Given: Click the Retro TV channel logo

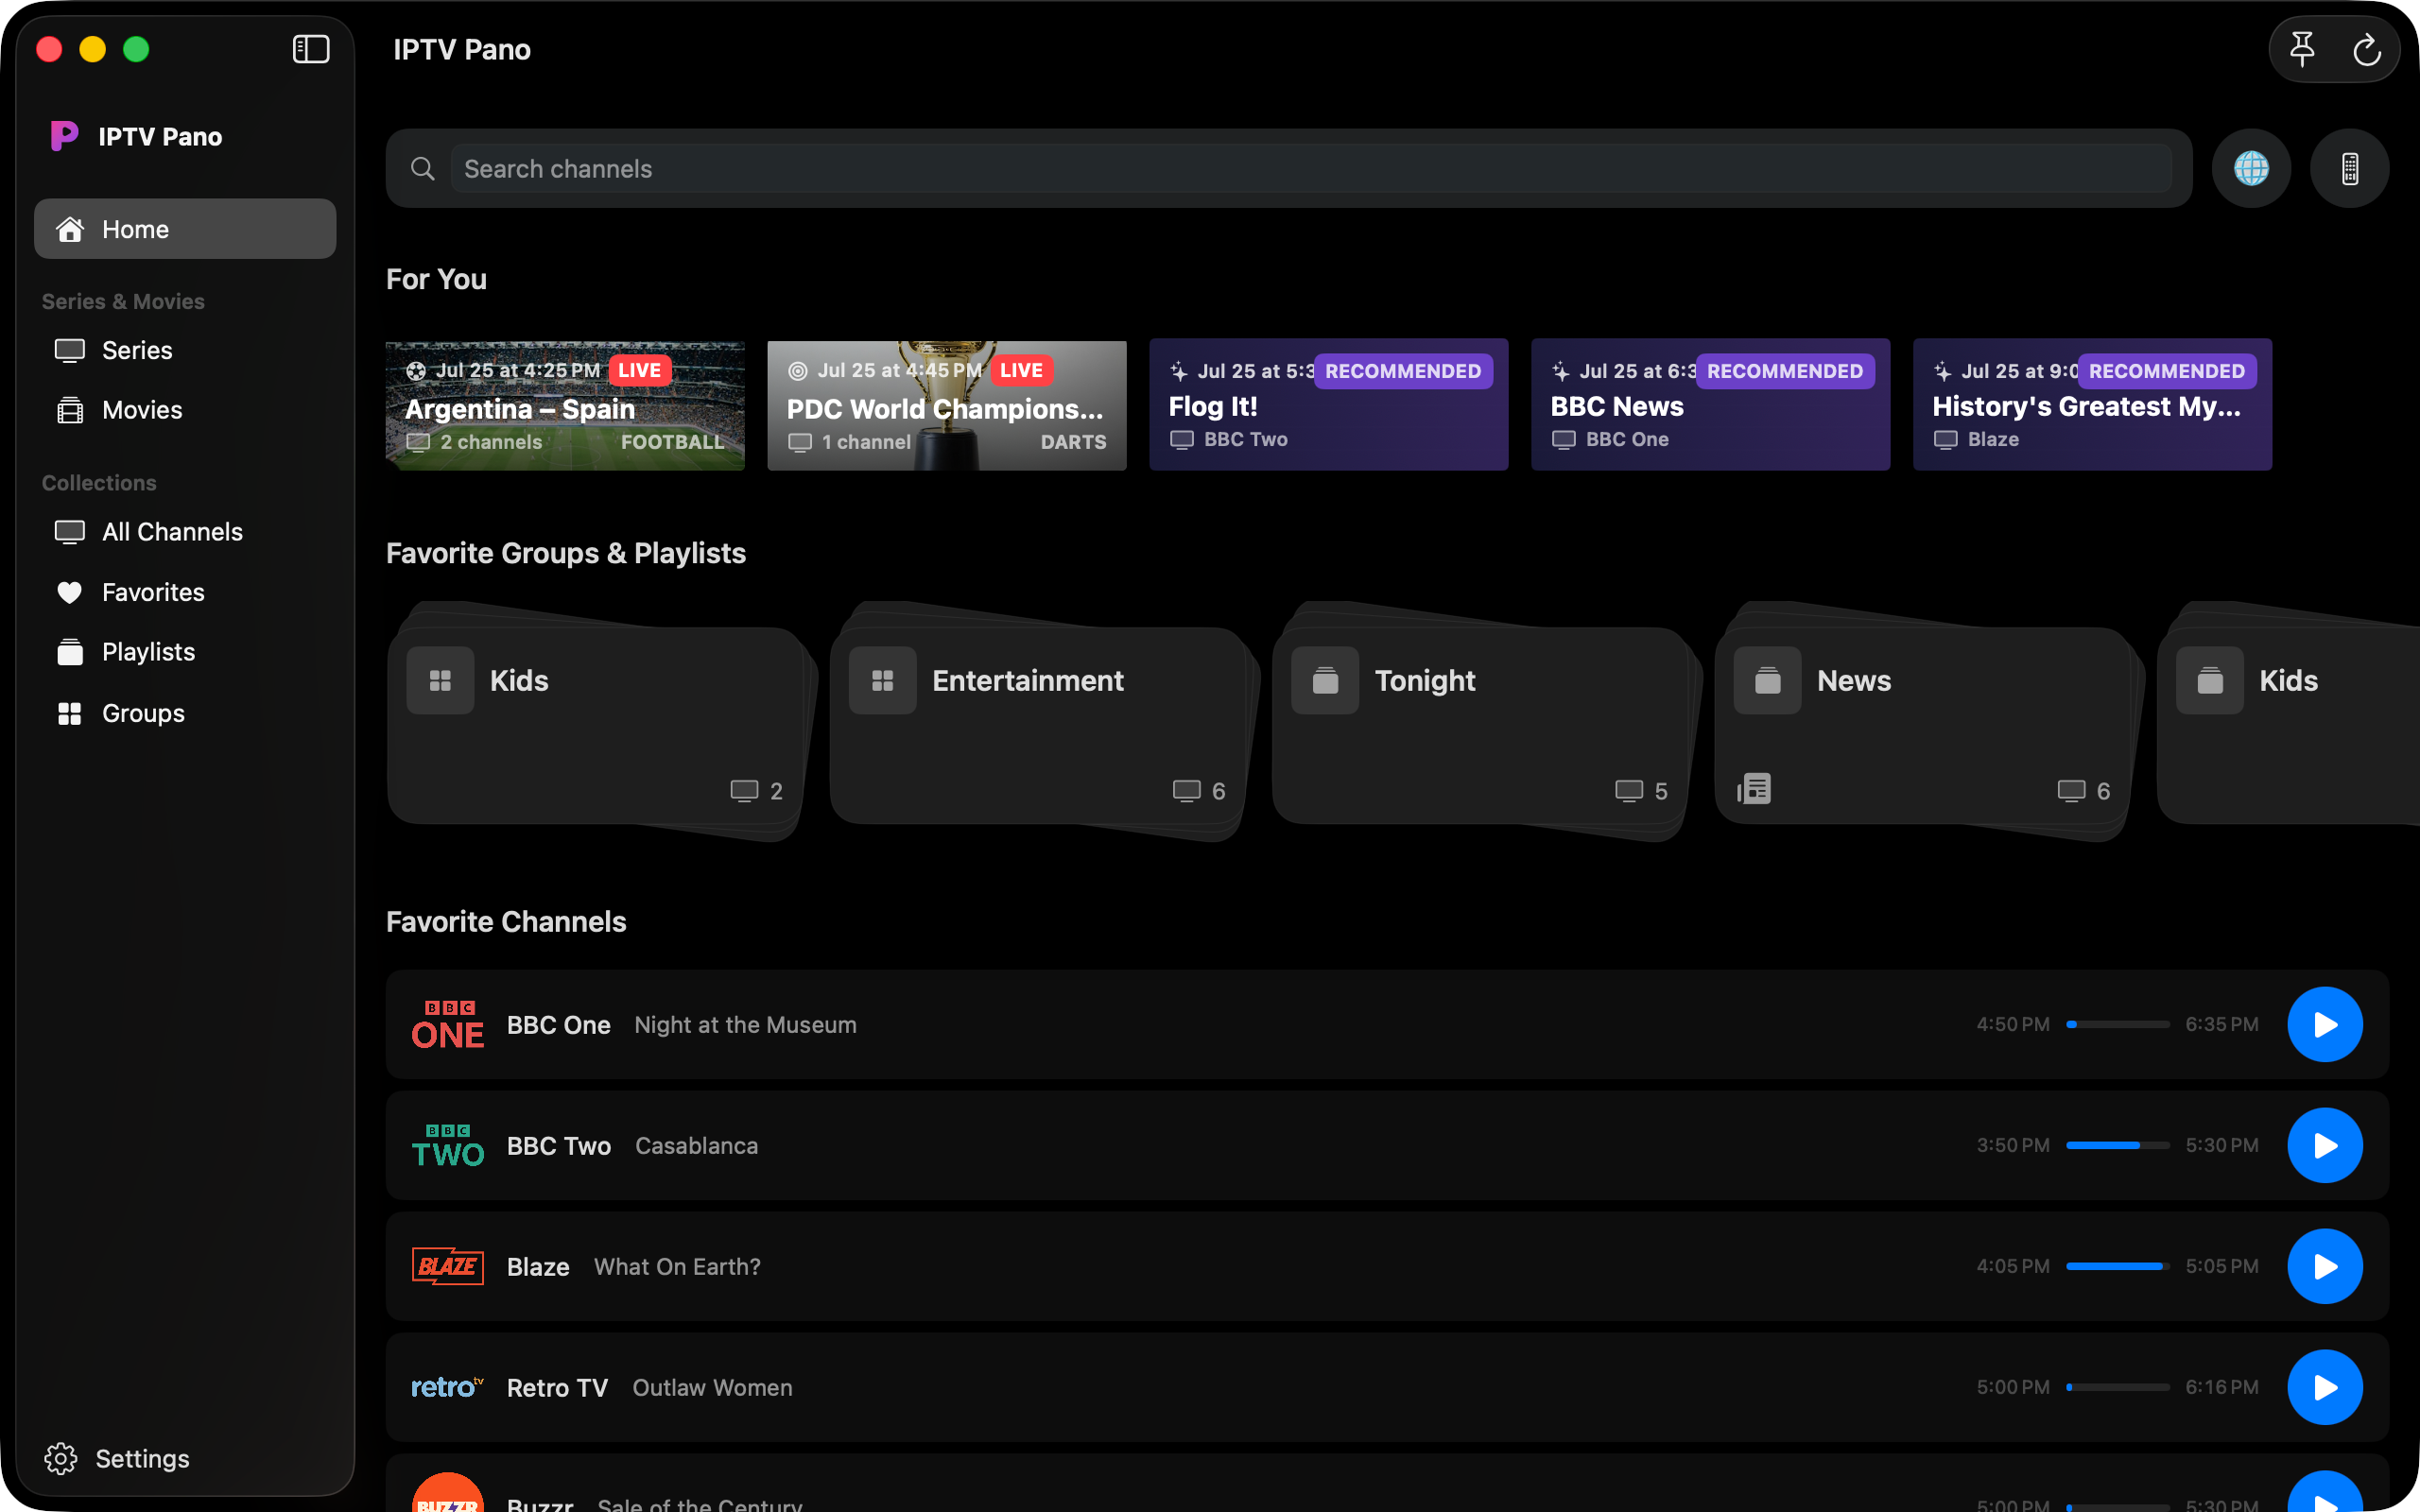Looking at the screenshot, I should click(448, 1387).
